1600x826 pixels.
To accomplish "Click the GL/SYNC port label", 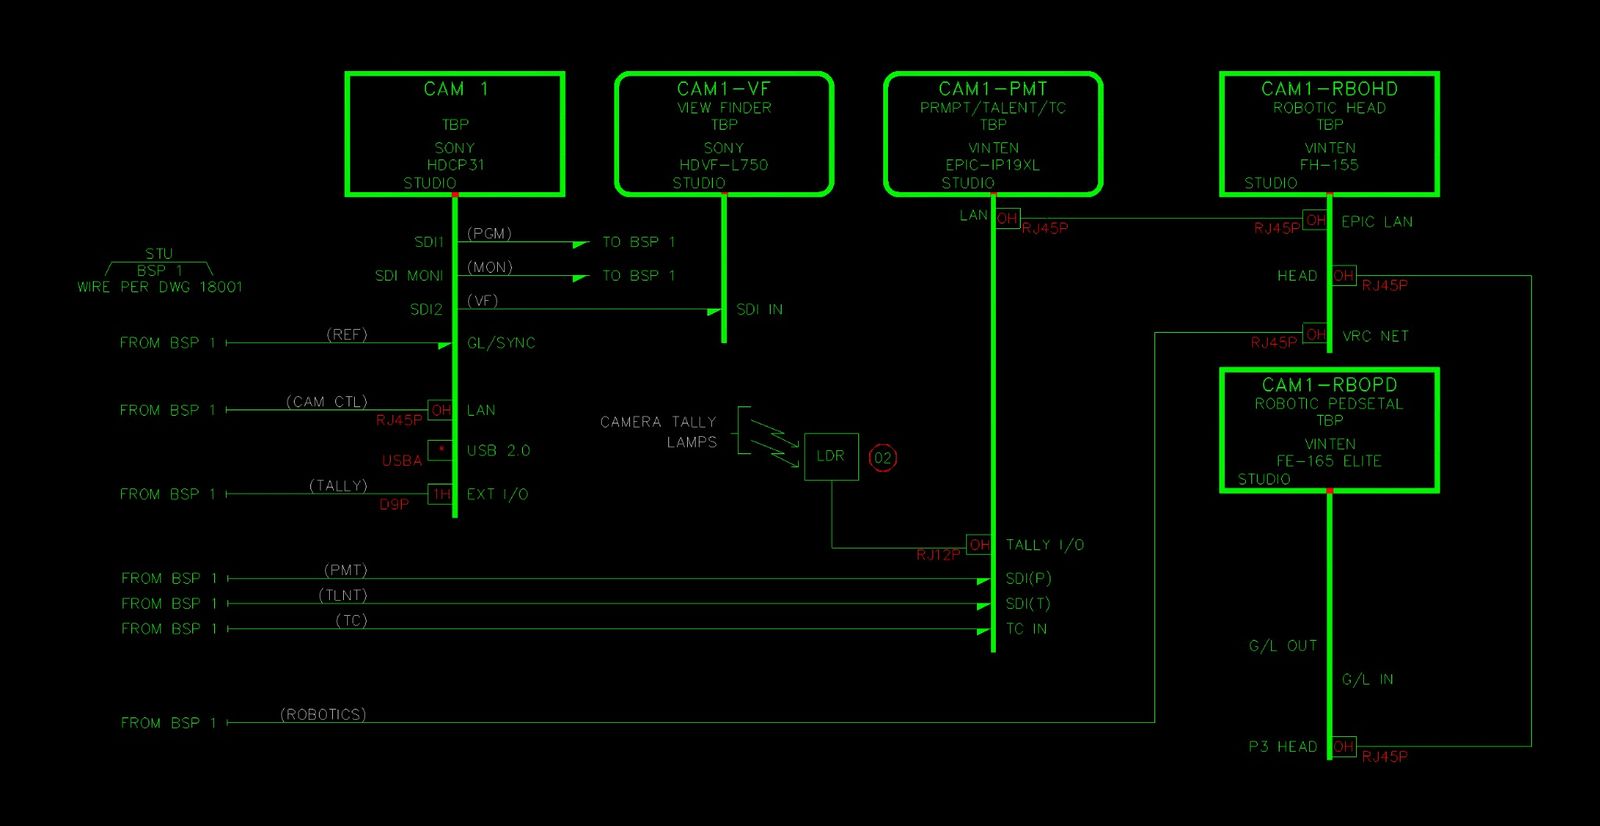I will pyautogui.click(x=501, y=343).
